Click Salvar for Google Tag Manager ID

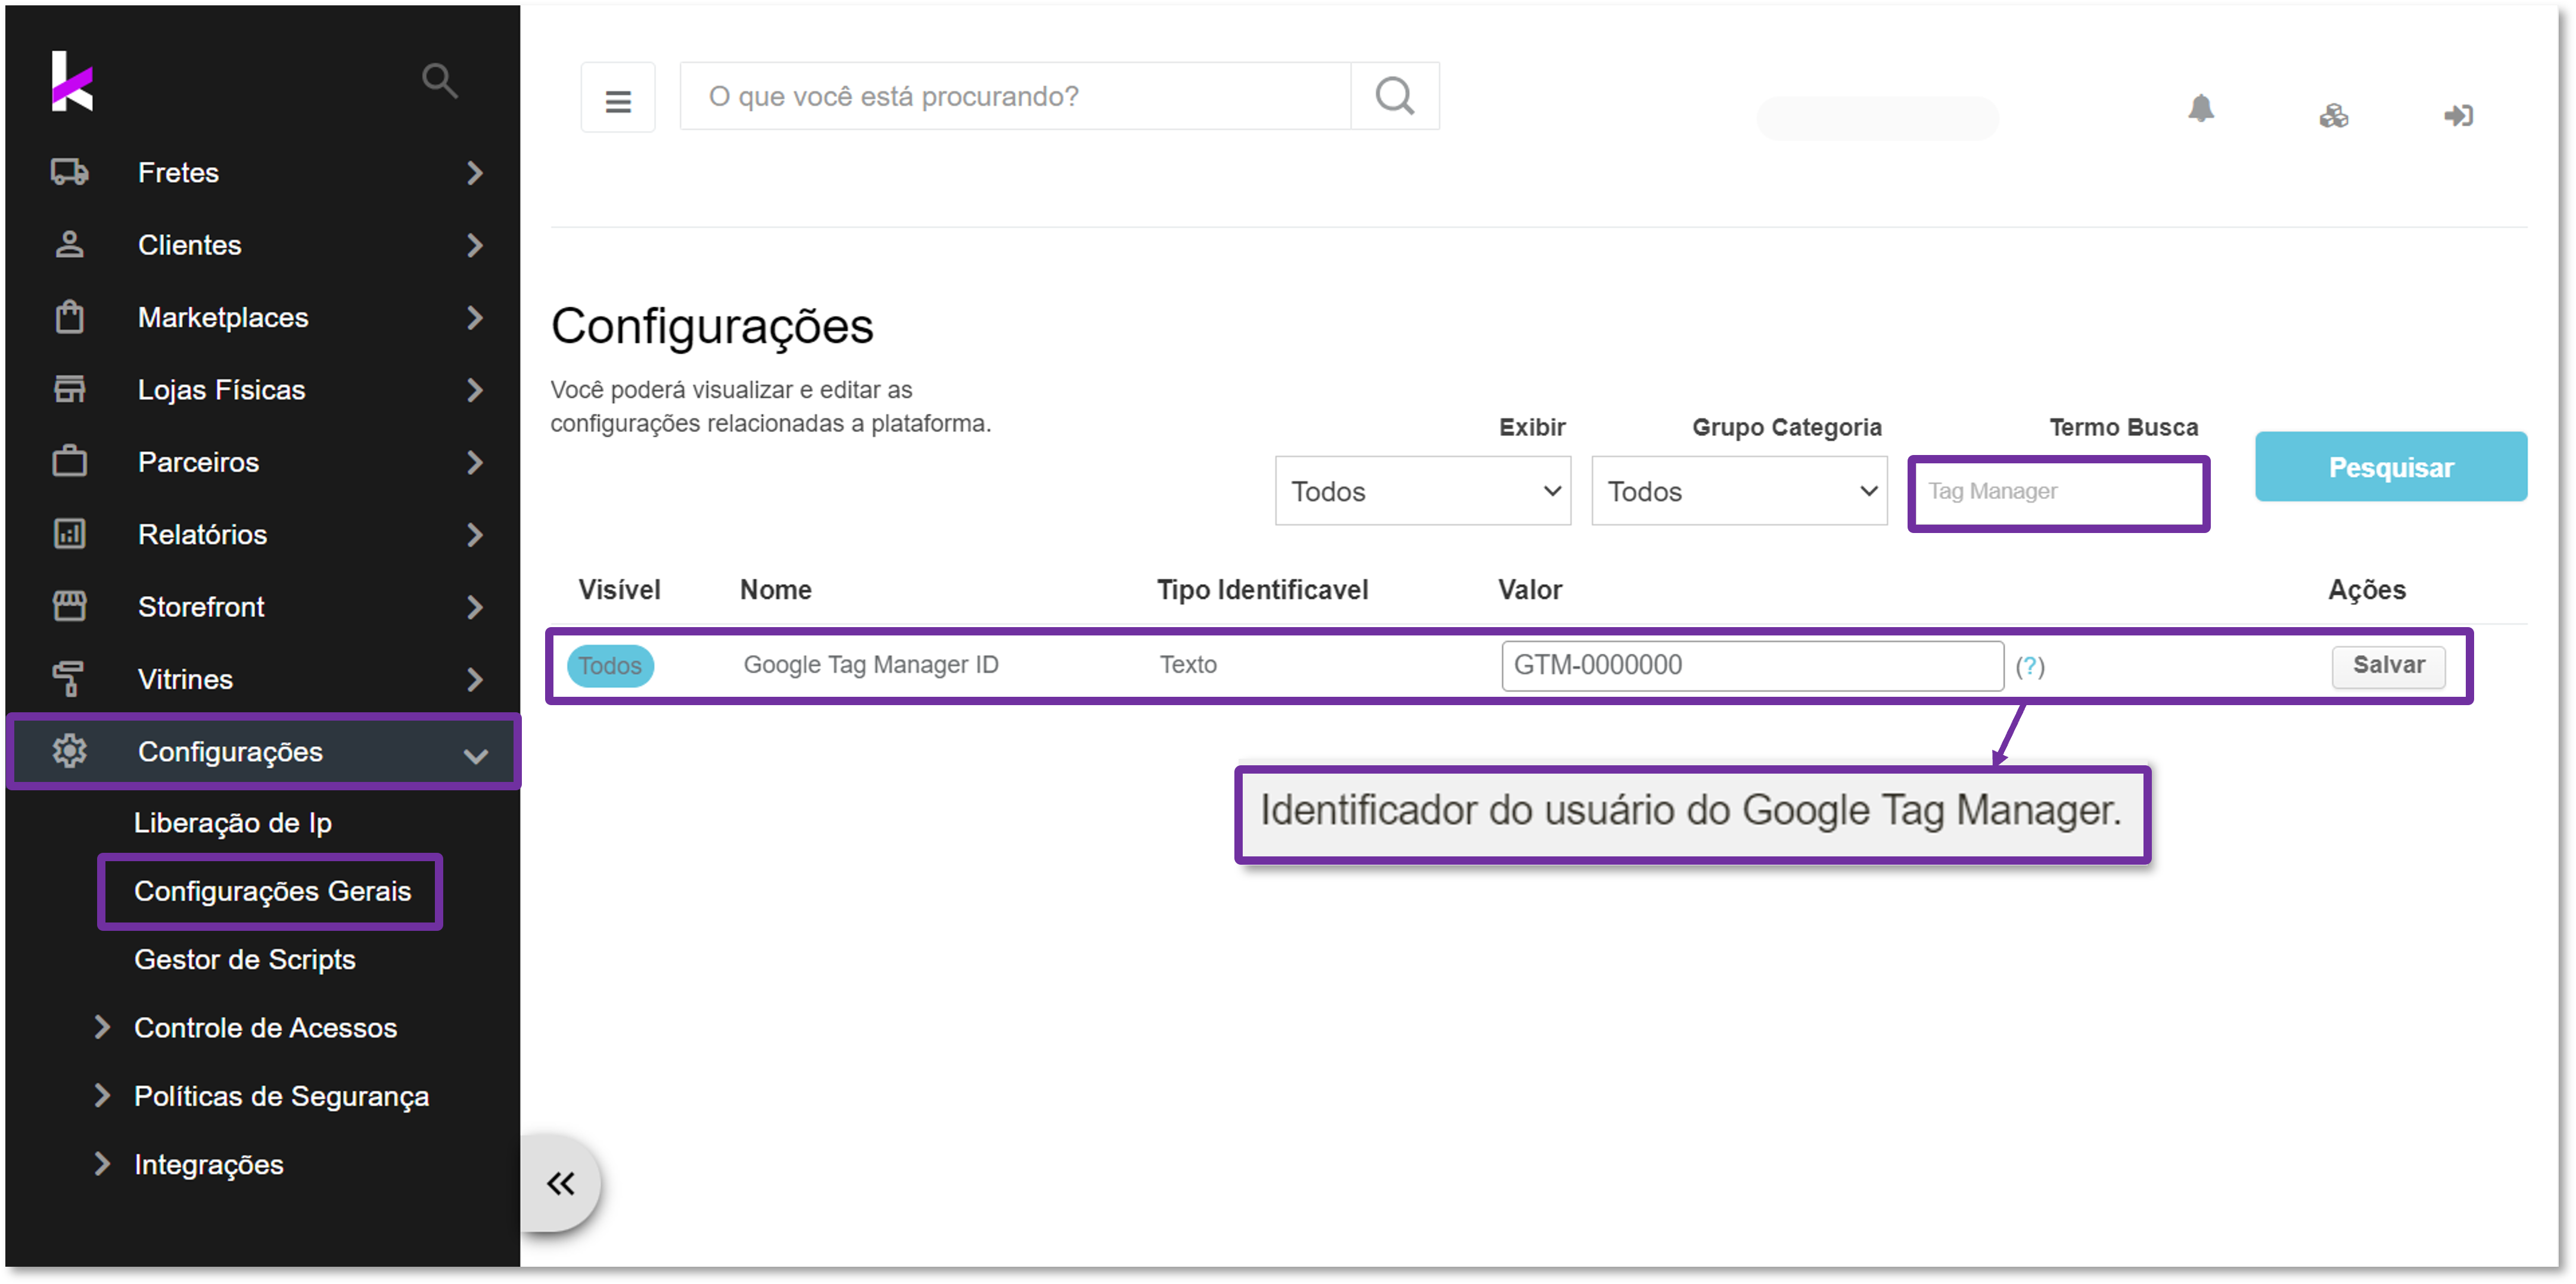click(2389, 666)
